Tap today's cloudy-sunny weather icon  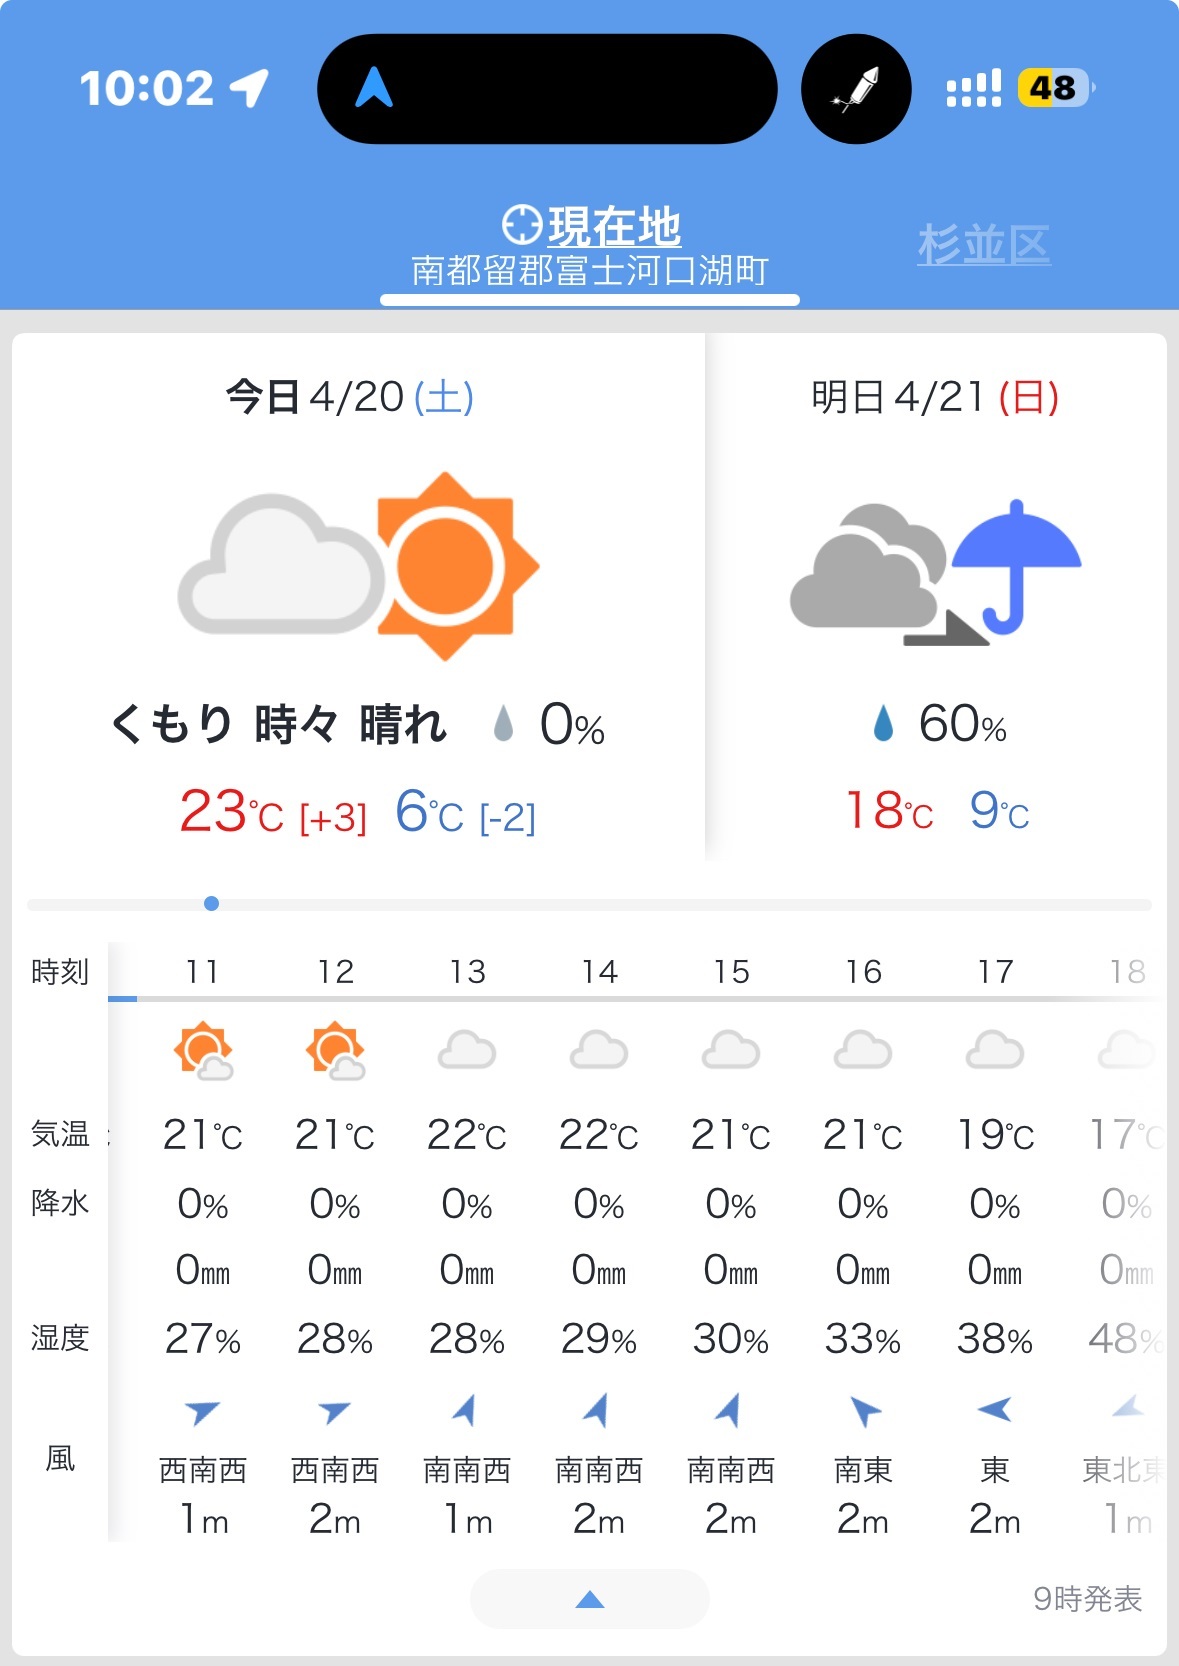coord(358,566)
